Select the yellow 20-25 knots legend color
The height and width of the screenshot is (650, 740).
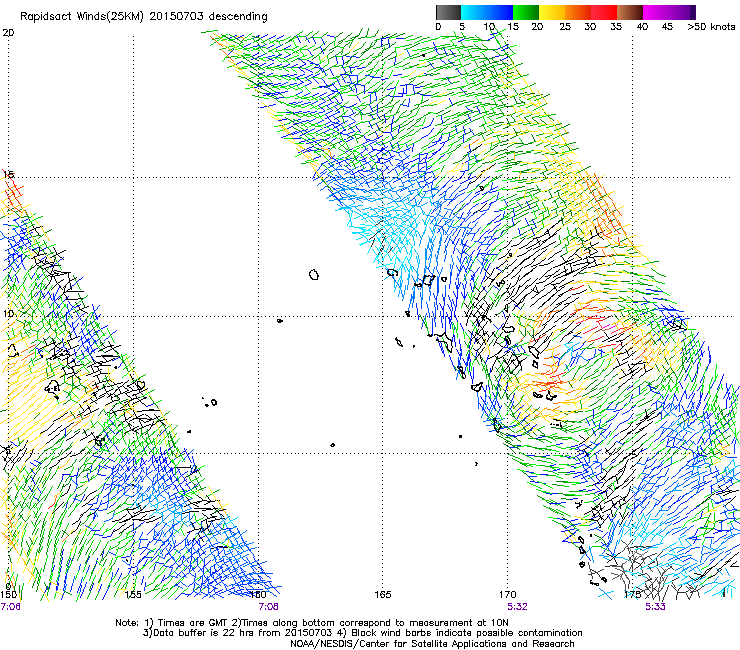(x=552, y=12)
